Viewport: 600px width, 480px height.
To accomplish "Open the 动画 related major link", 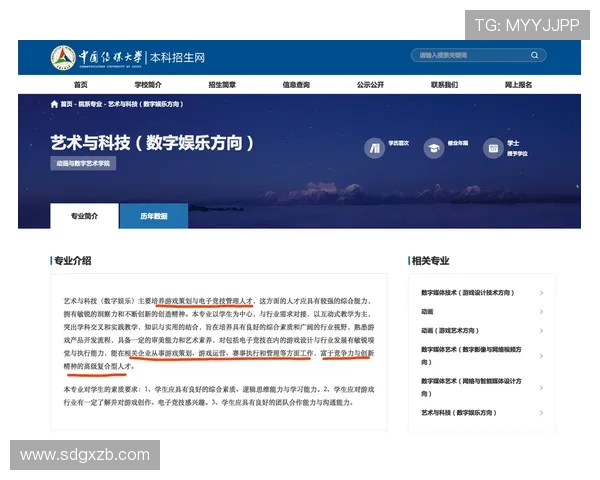I will pyautogui.click(x=427, y=312).
